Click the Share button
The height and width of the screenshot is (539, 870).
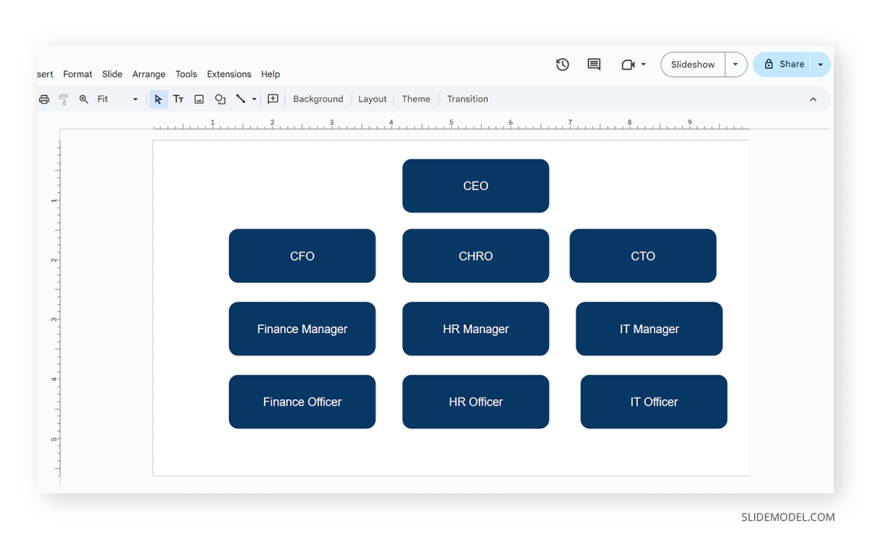(x=783, y=64)
